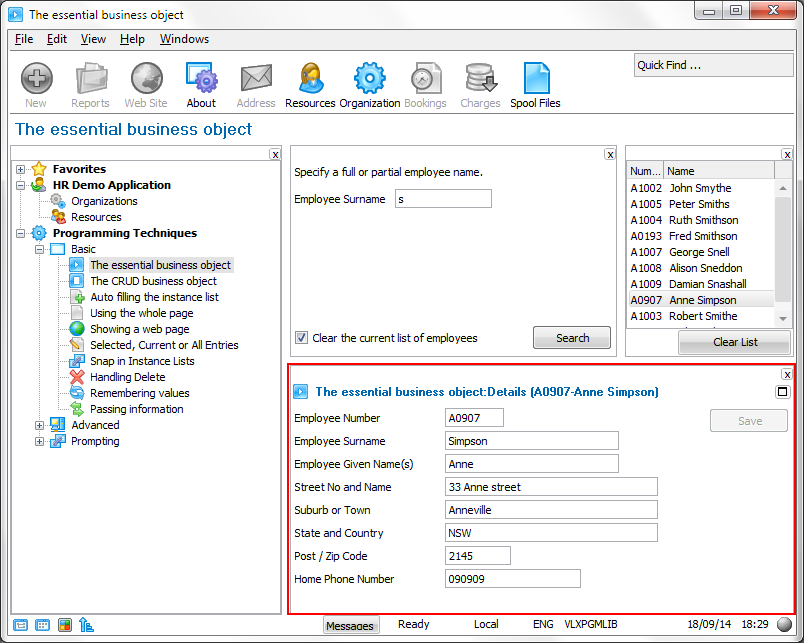Open the About toolbar icon
This screenshot has width=804, height=643.
[x=202, y=78]
